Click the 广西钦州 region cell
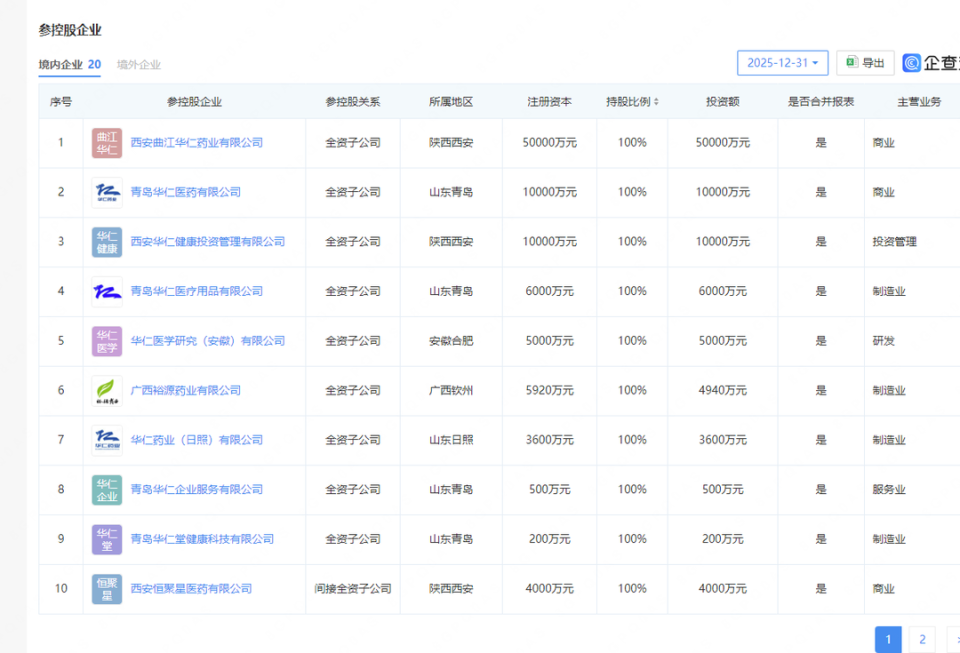Screen dimensions: 960x653 click(451, 390)
